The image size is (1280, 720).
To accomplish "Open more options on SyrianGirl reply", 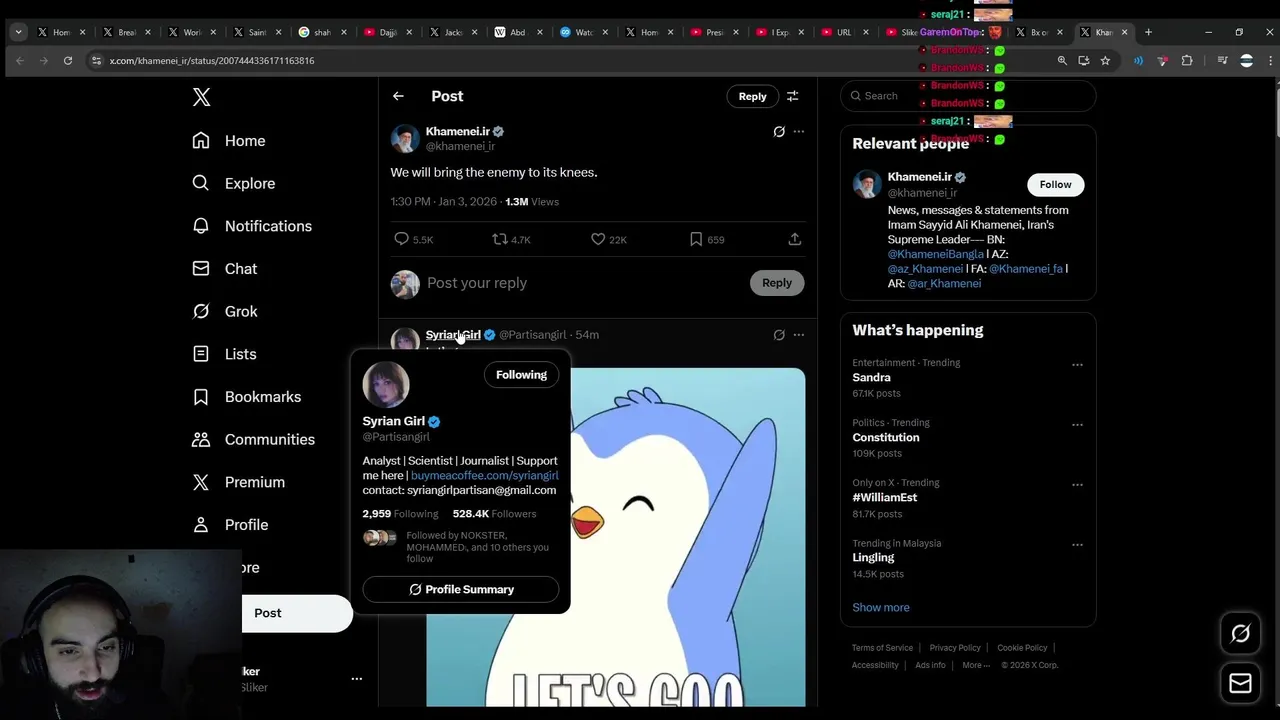I will pyautogui.click(x=798, y=335).
